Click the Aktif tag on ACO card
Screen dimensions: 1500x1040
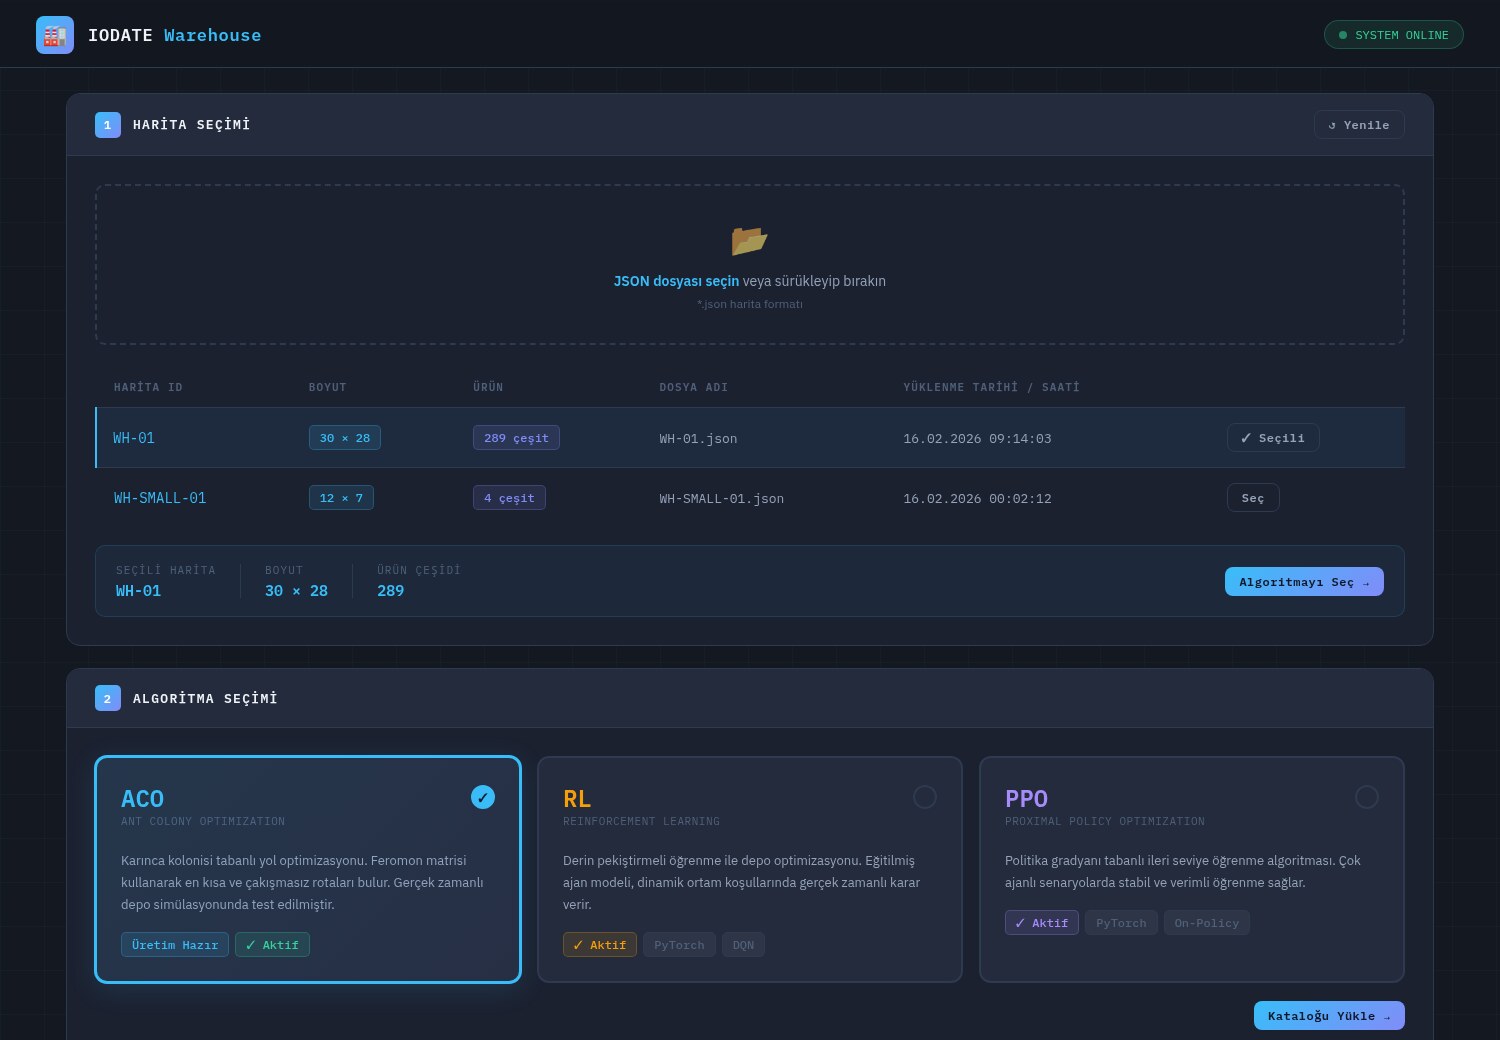(272, 945)
